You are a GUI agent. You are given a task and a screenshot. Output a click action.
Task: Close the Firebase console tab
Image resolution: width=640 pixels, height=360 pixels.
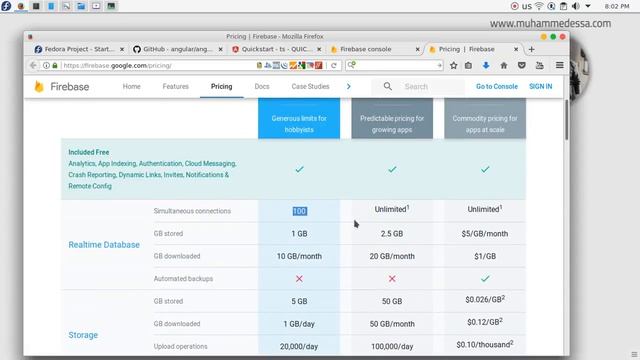(417, 49)
